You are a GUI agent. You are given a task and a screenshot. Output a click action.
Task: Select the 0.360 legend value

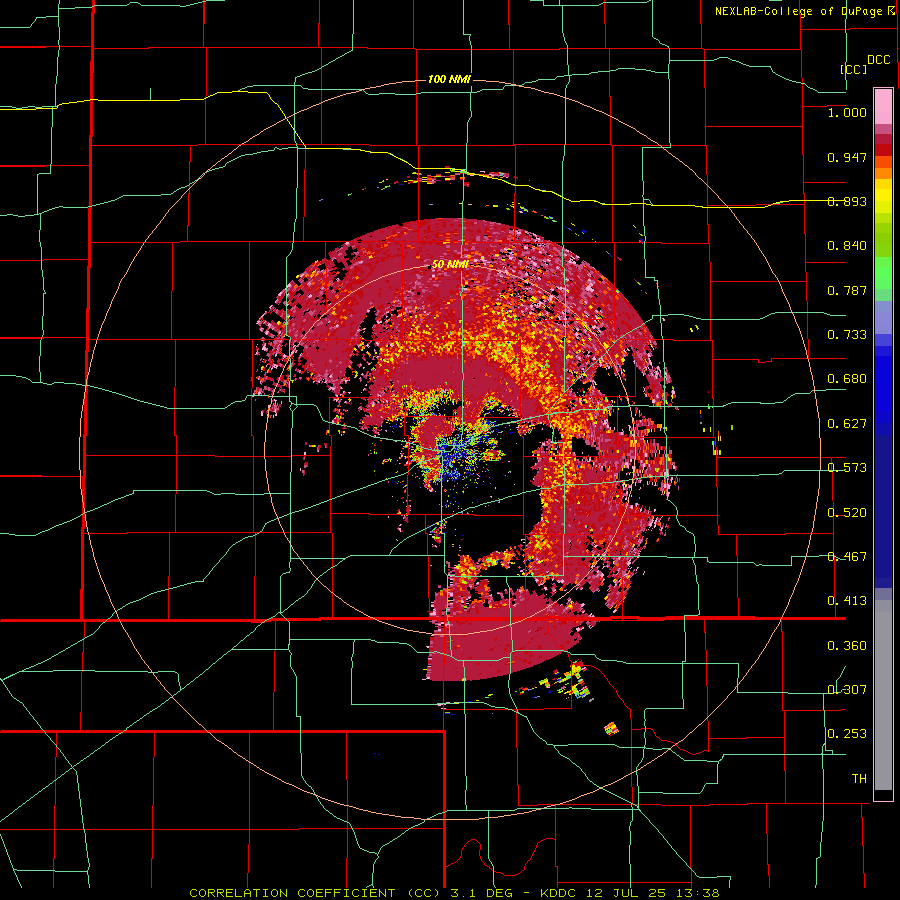click(847, 646)
